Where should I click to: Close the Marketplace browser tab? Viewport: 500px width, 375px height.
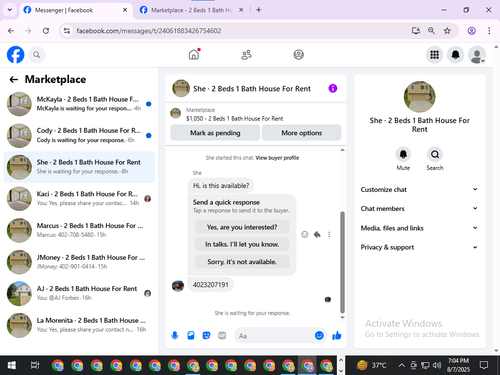tap(241, 10)
